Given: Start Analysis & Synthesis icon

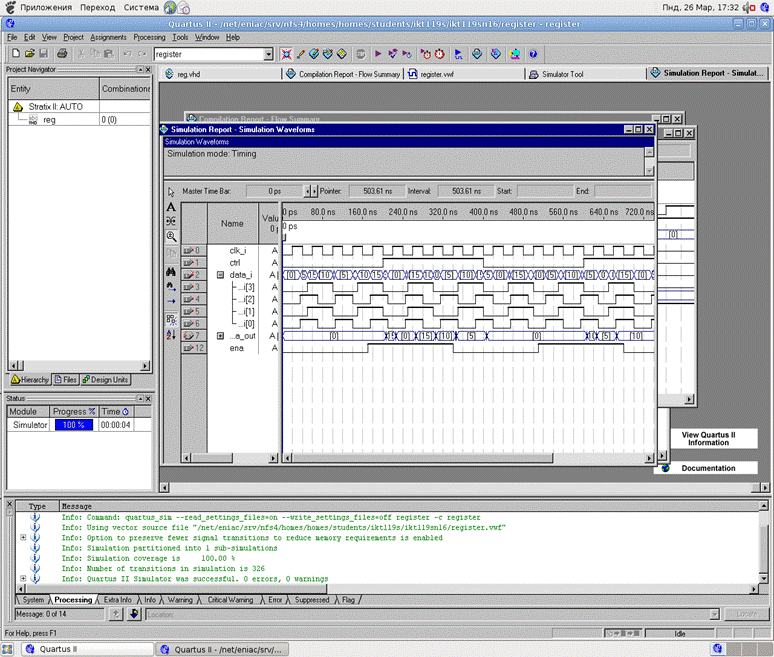Looking at the screenshot, I should 392,54.
